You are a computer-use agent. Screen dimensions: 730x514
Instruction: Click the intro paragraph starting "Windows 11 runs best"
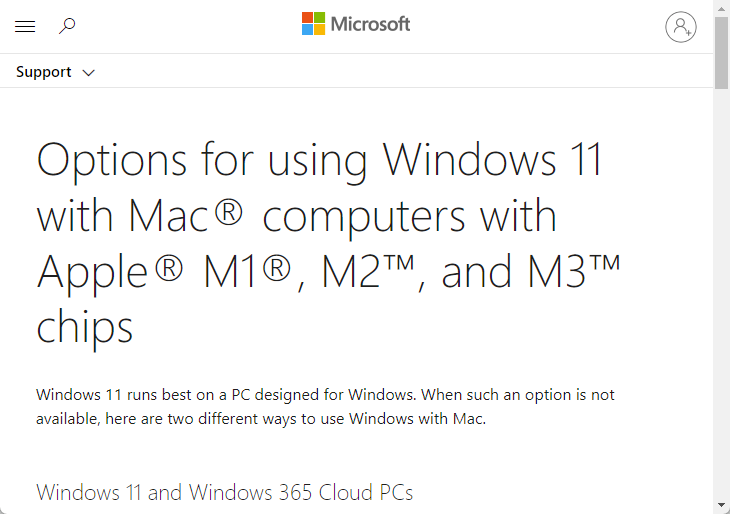(x=325, y=407)
